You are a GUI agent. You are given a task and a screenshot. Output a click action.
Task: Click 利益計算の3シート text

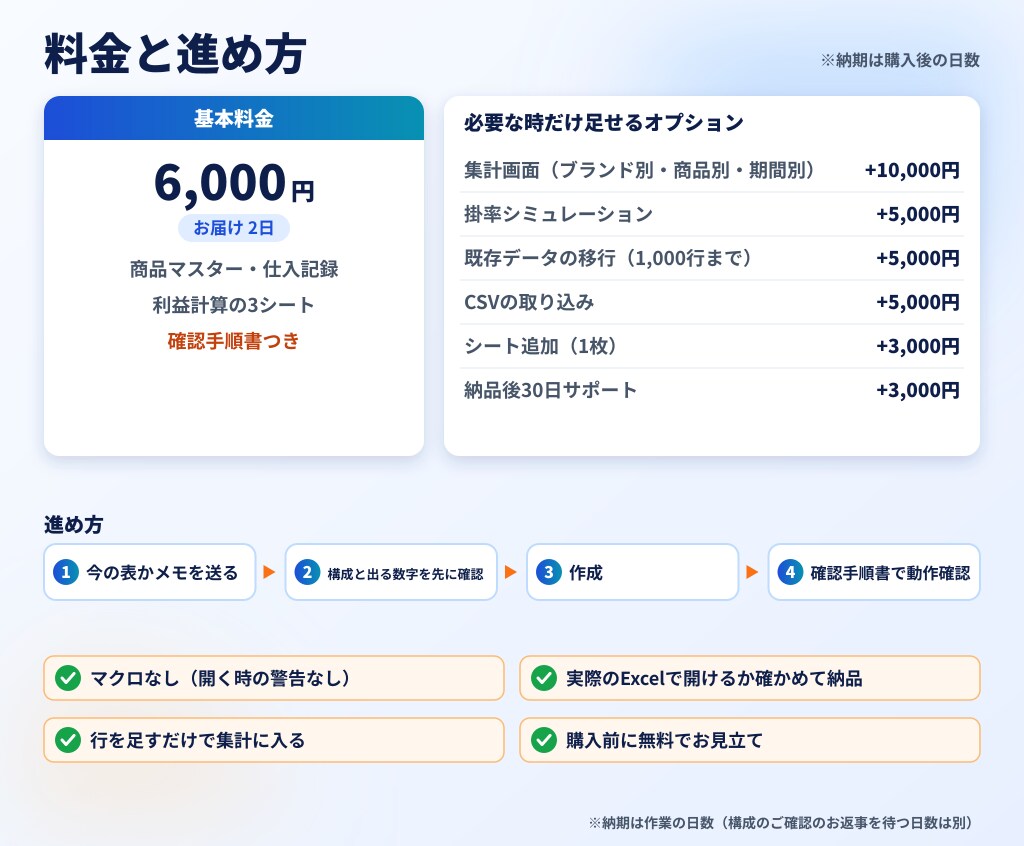click(x=234, y=305)
